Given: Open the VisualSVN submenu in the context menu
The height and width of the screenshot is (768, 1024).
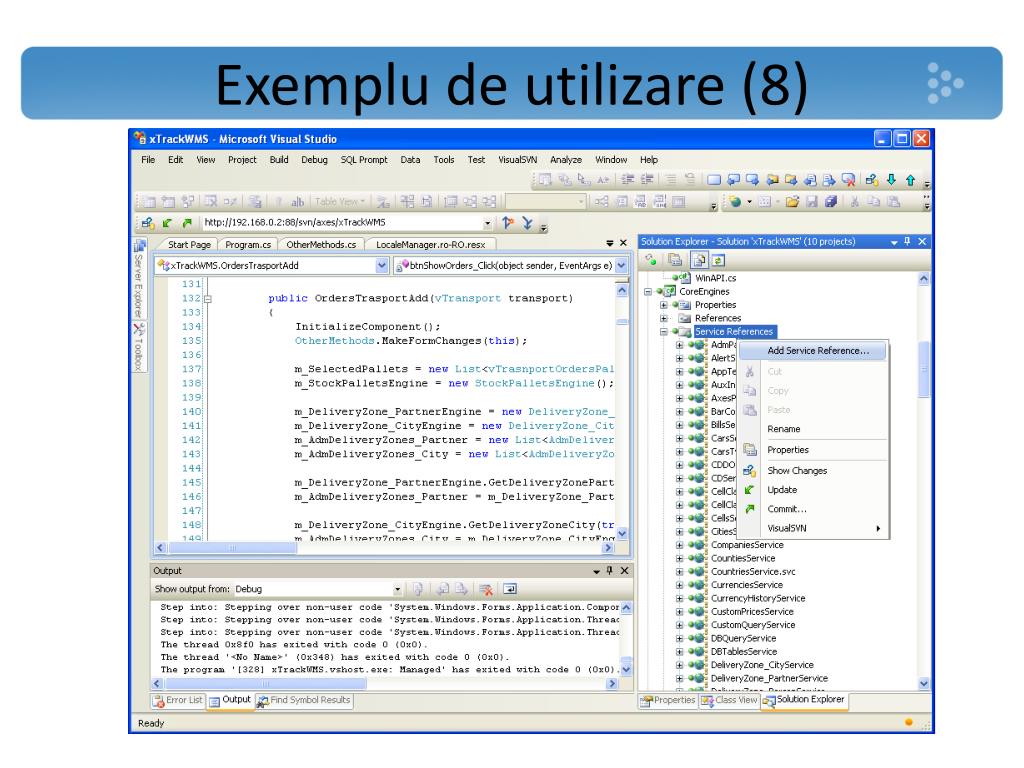Looking at the screenshot, I should (813, 528).
